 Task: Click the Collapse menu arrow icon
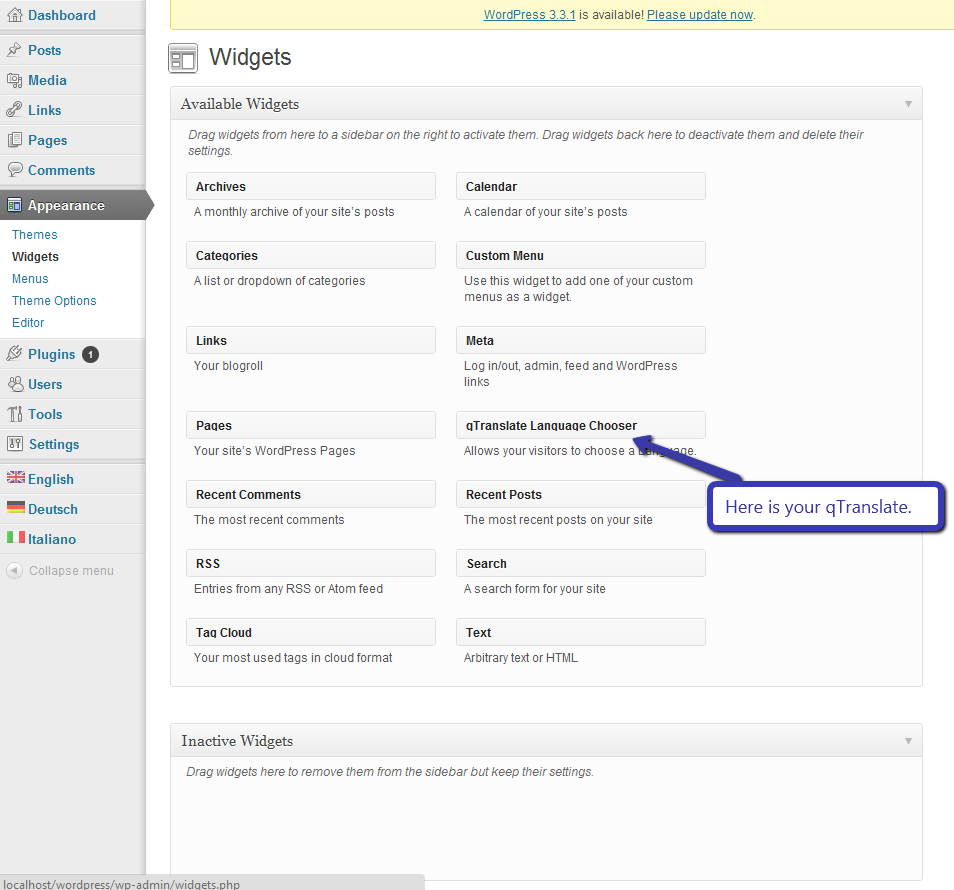tap(15, 571)
